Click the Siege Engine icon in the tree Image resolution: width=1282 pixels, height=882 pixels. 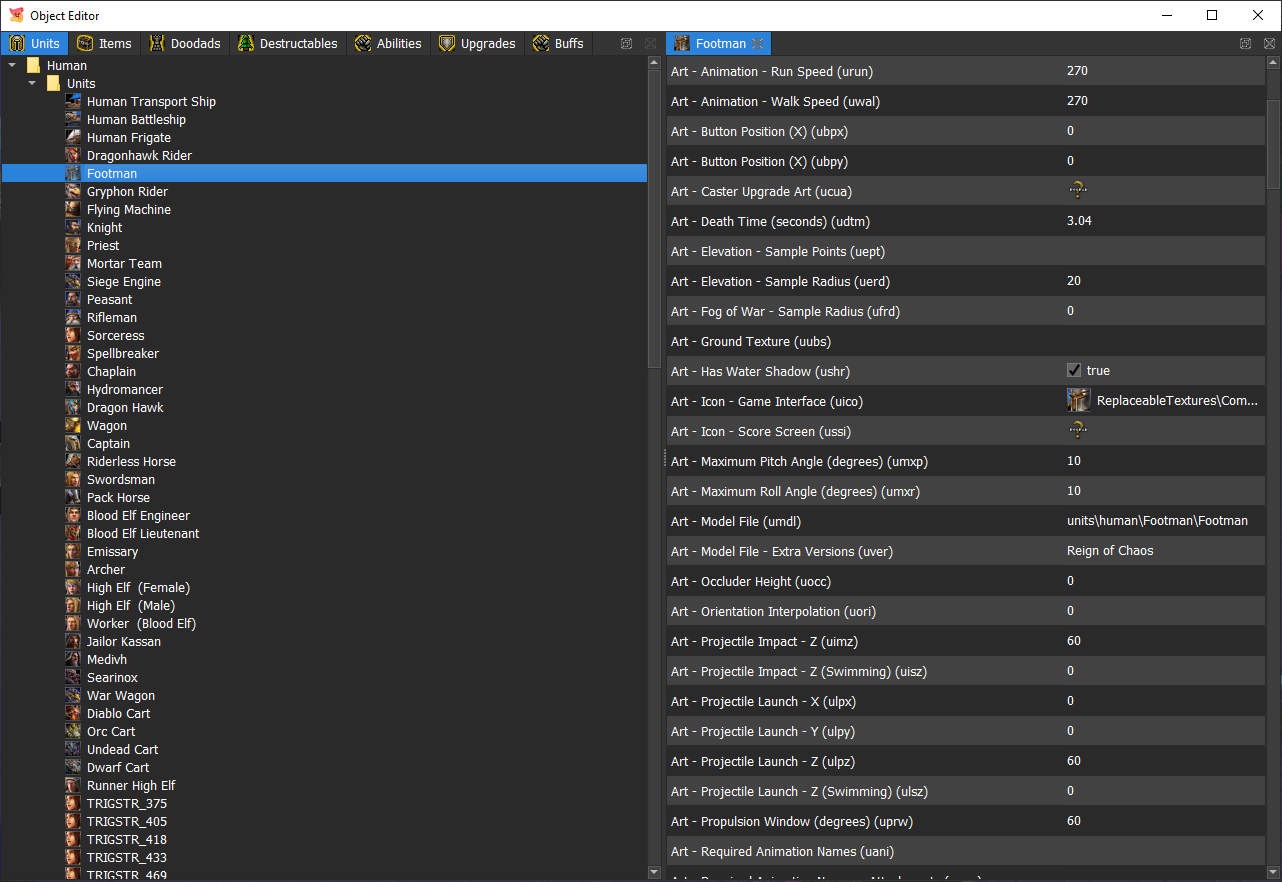coord(73,281)
